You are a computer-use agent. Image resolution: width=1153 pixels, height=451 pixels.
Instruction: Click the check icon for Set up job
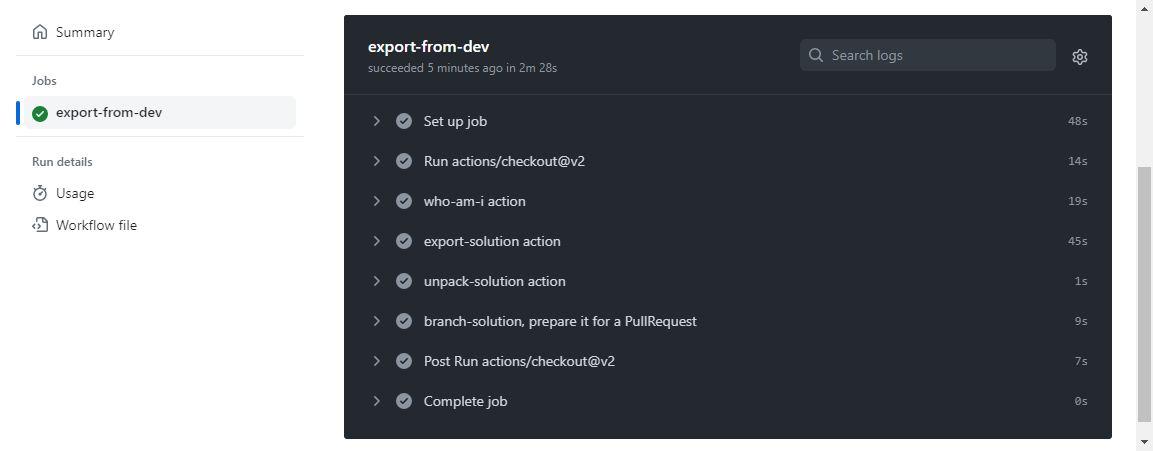[x=404, y=121]
